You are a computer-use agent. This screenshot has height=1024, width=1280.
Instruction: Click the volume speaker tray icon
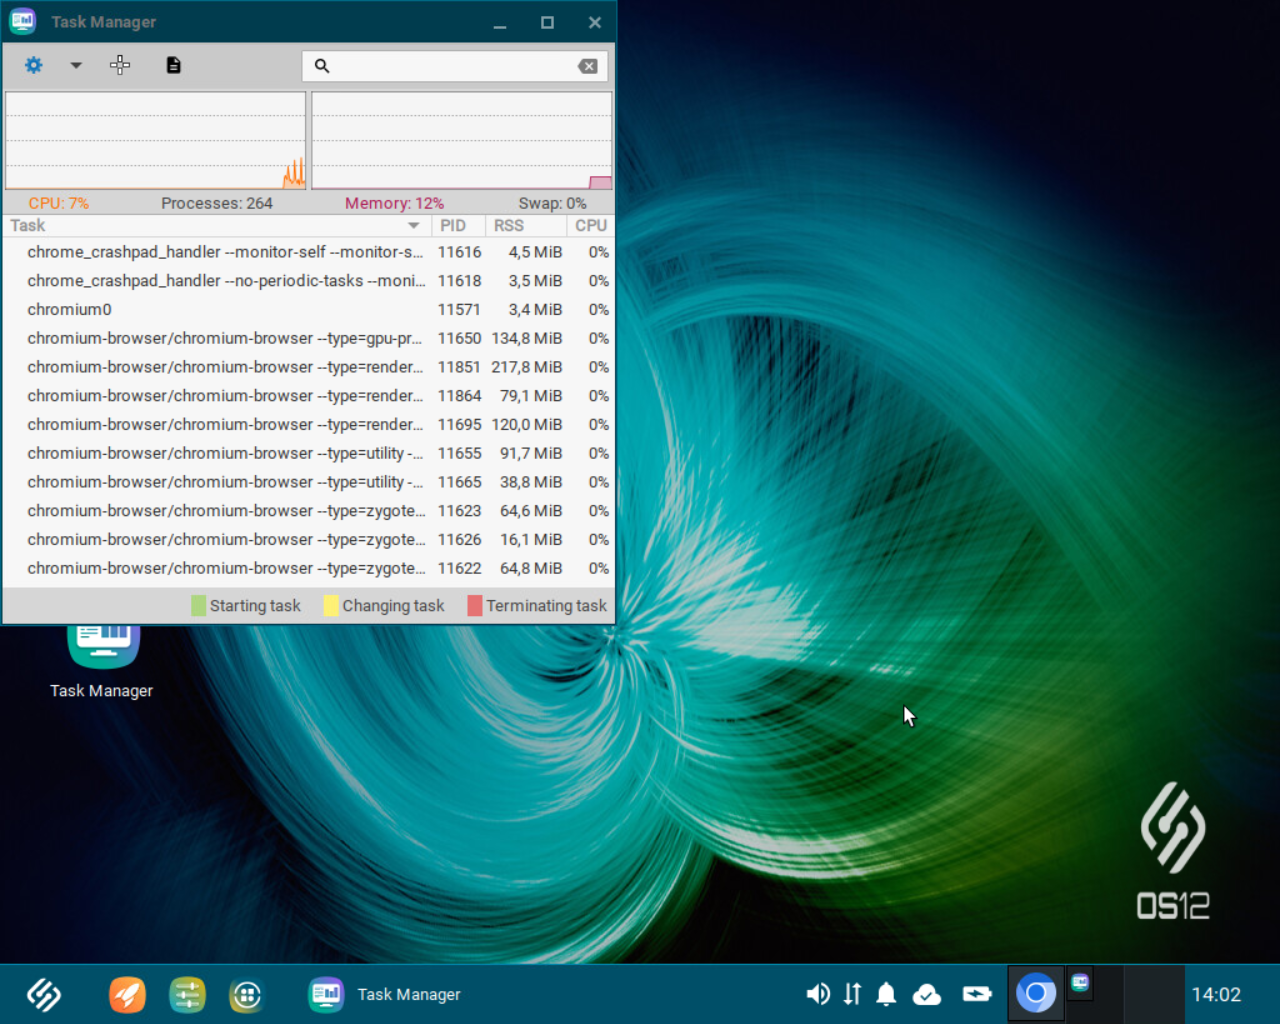tap(817, 994)
